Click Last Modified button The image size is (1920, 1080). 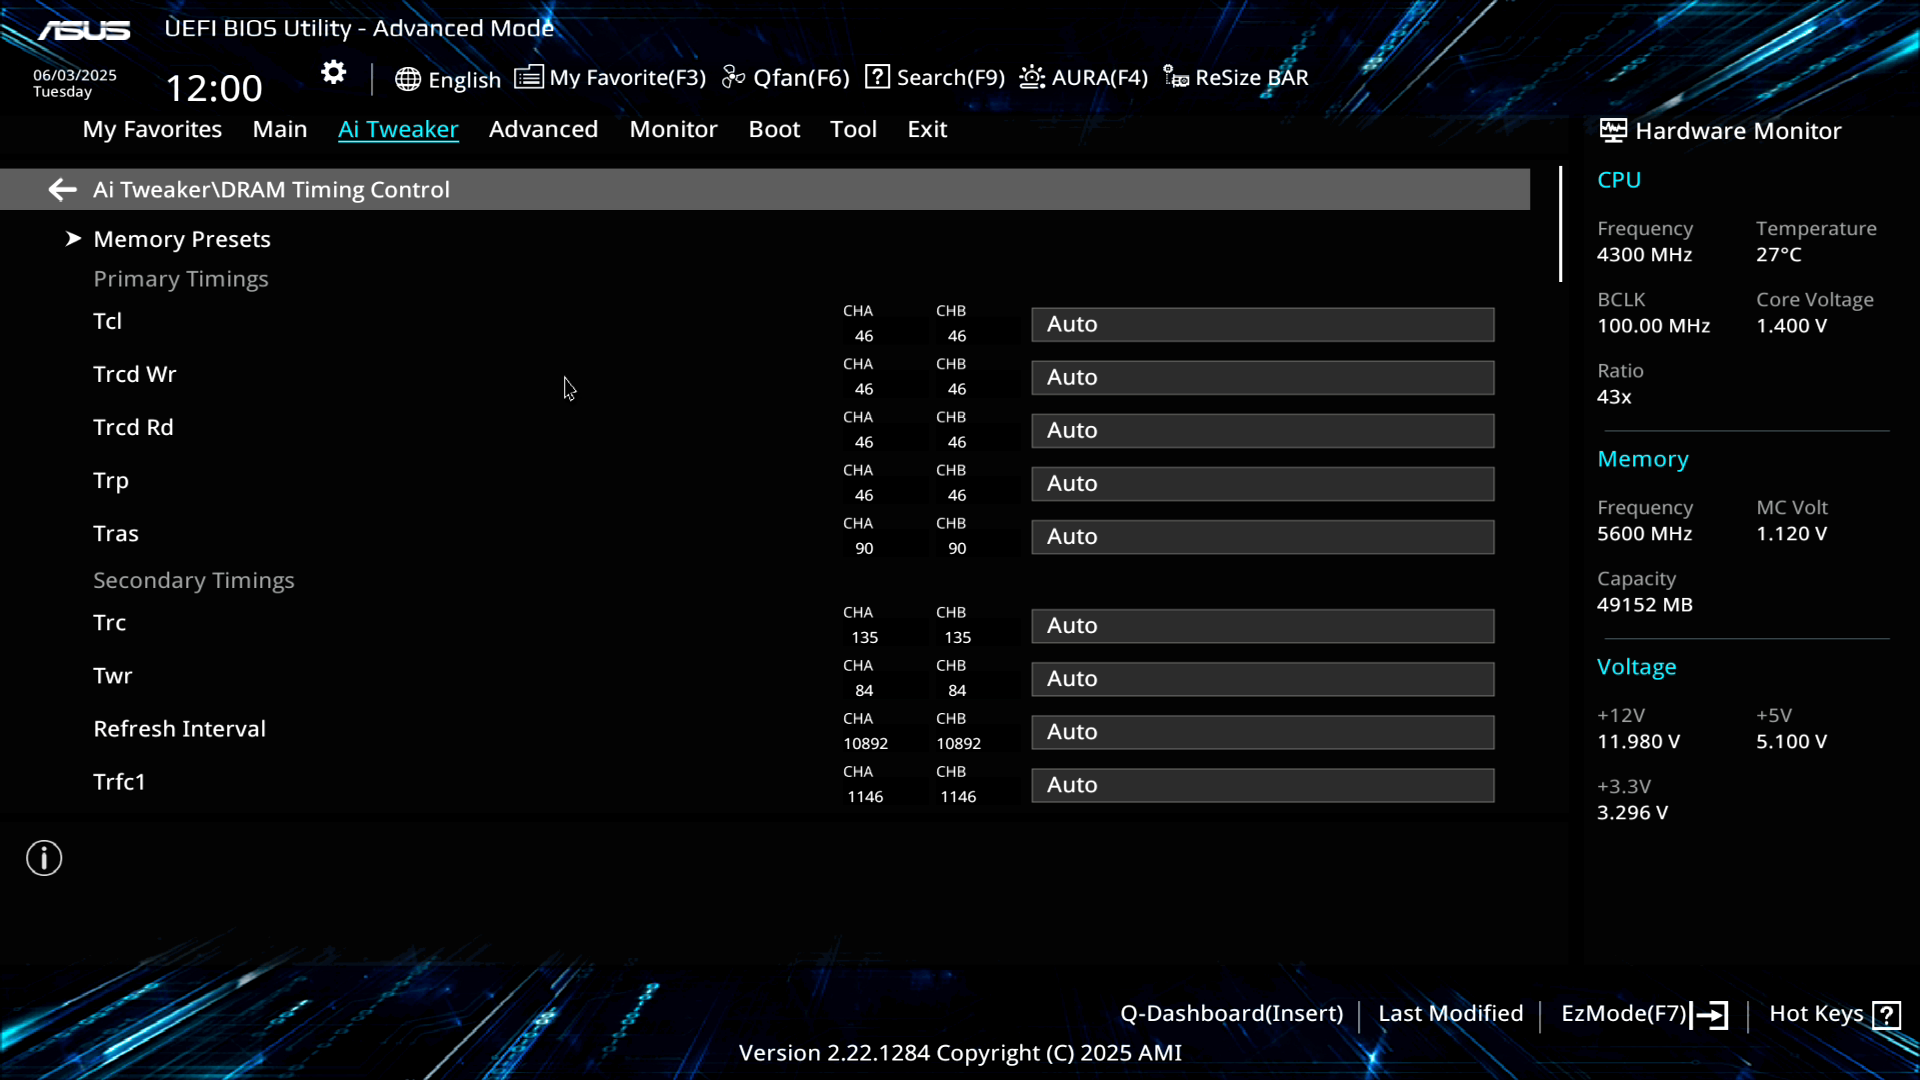(1450, 1013)
